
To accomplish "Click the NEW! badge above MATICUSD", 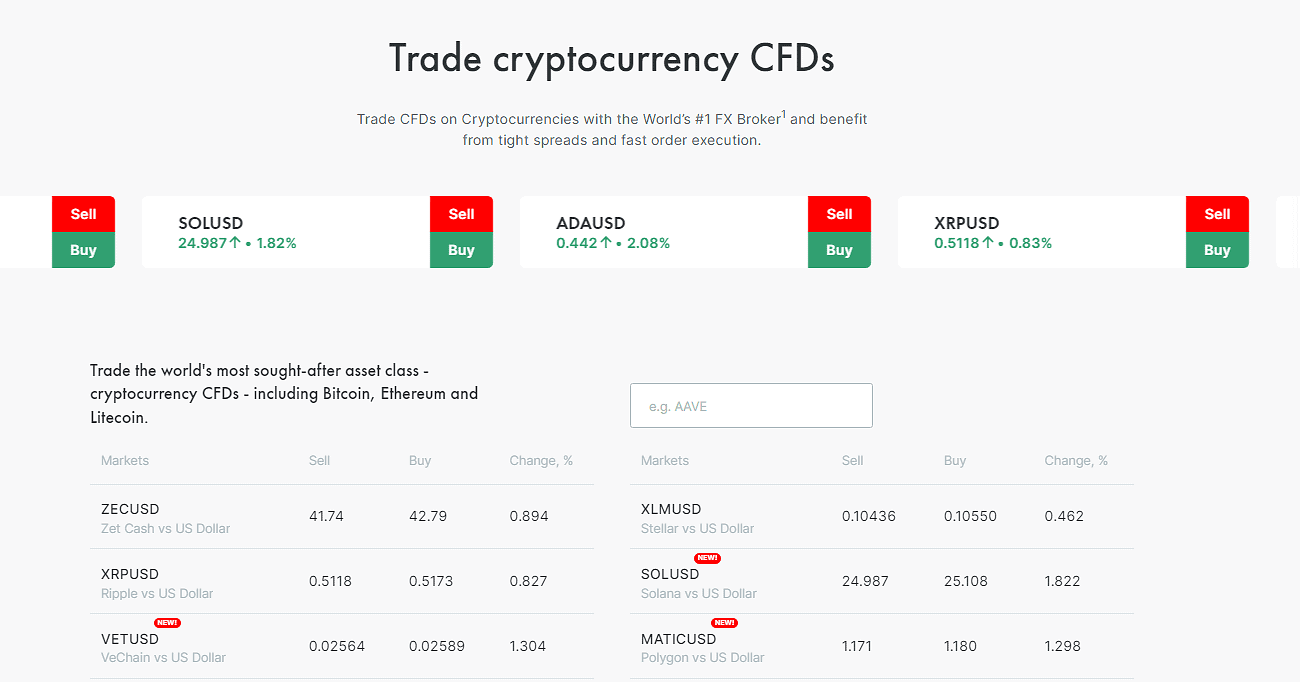I will click(x=724, y=623).
